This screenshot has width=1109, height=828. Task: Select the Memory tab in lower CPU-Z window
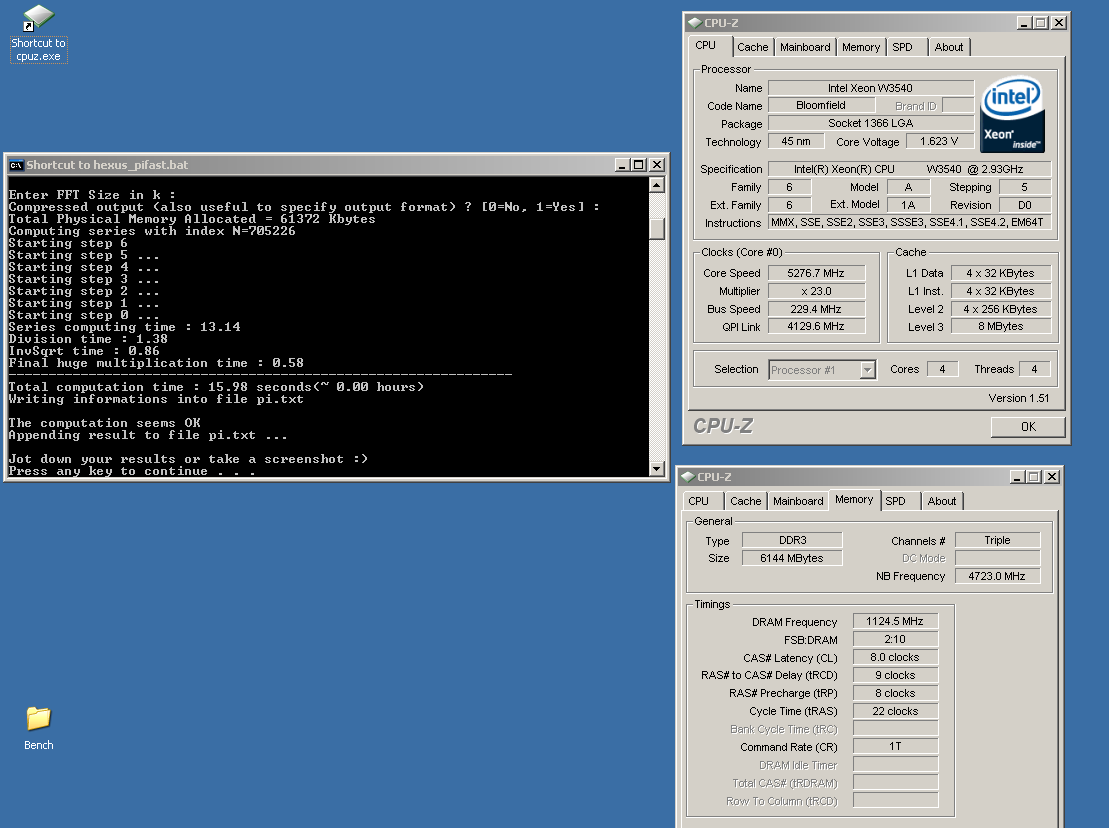tap(854, 499)
